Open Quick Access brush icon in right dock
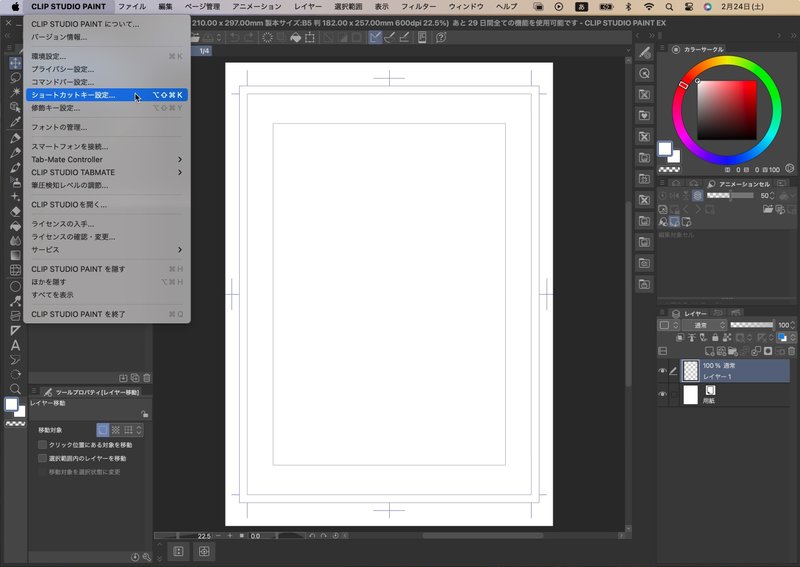The height and width of the screenshot is (567, 800). [x=644, y=52]
